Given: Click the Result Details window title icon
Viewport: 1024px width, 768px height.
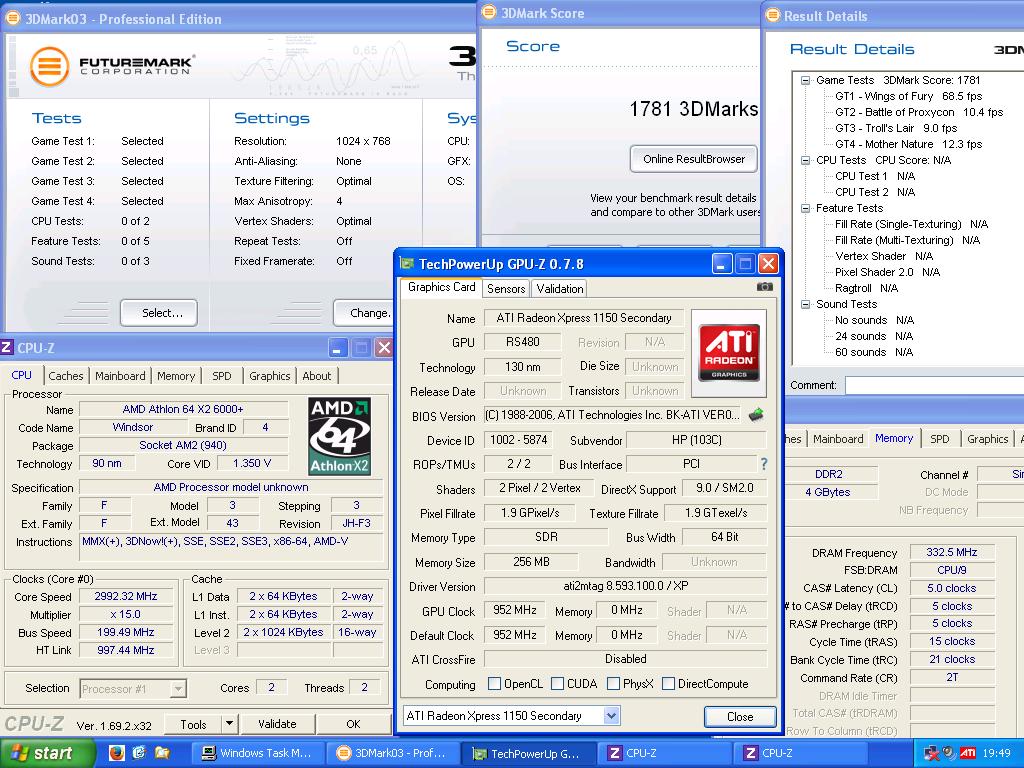Looking at the screenshot, I should point(773,15).
